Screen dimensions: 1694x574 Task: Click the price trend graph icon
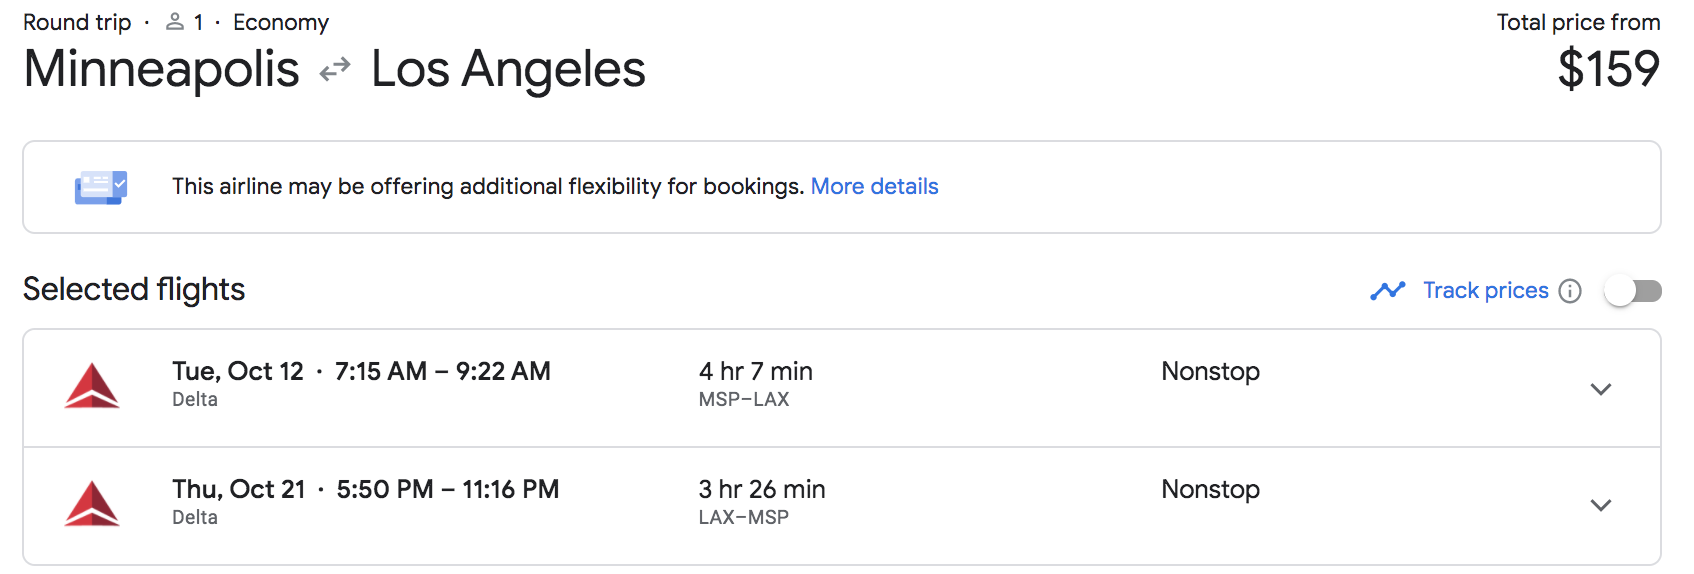[x=1388, y=291]
